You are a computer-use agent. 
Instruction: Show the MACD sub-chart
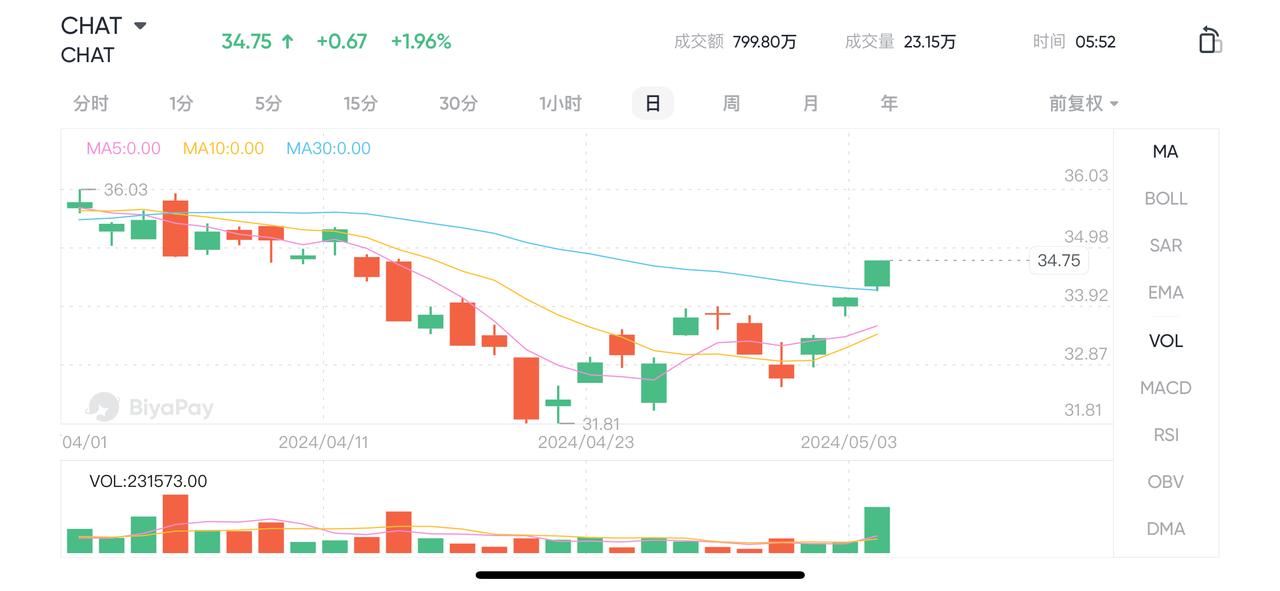1166,387
